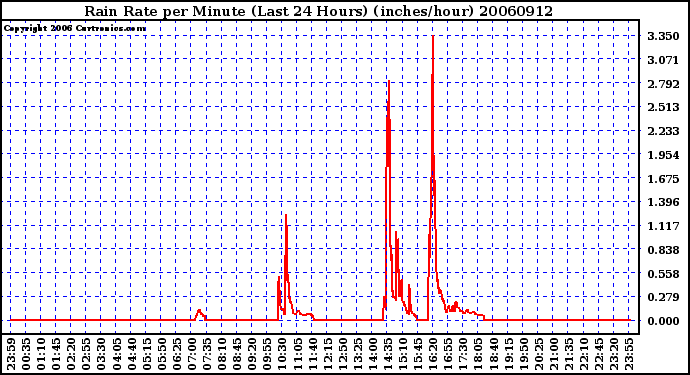
Task: Click the 08:45 time label
Action: click(237, 354)
